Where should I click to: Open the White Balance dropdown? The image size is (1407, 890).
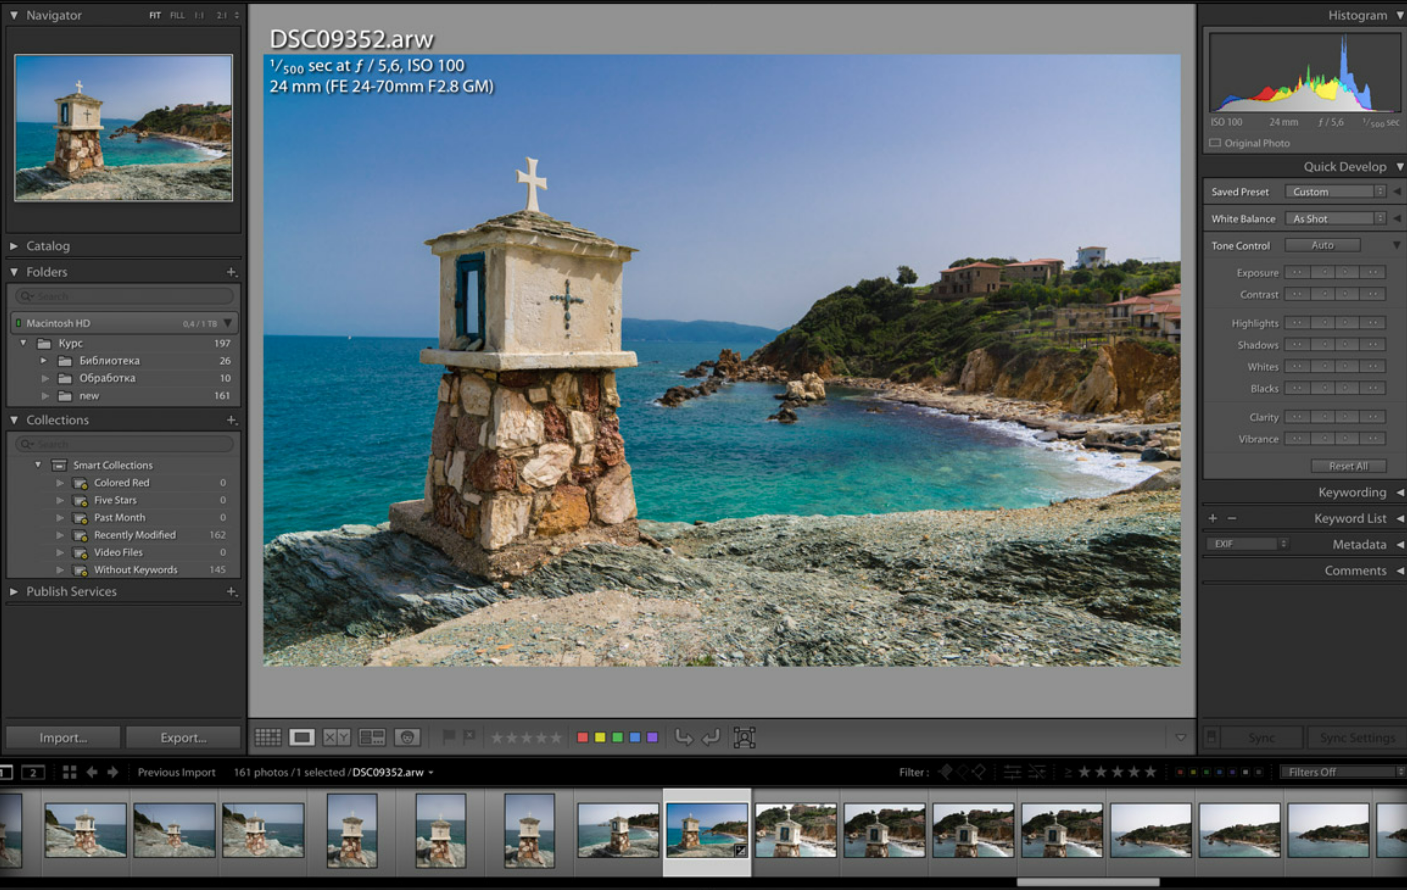click(x=1335, y=219)
